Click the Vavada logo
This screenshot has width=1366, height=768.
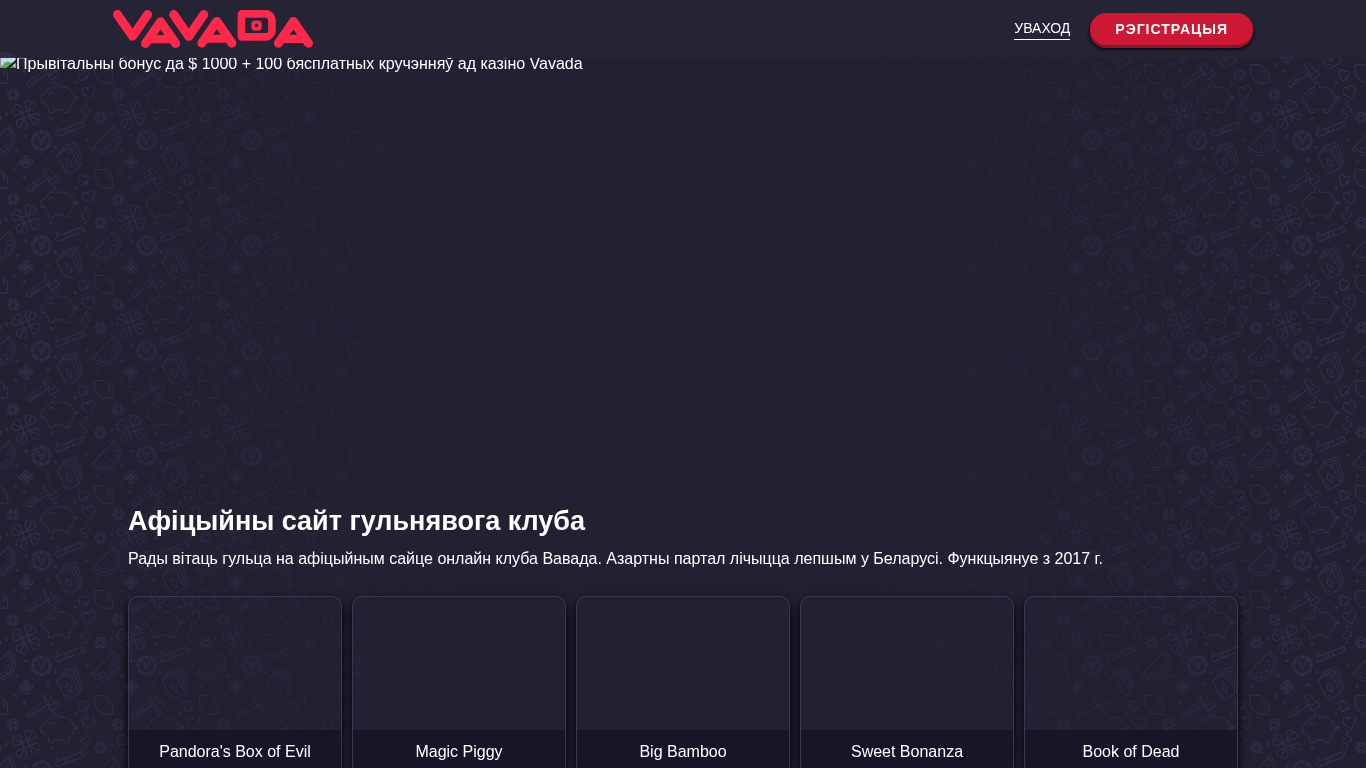click(213, 29)
